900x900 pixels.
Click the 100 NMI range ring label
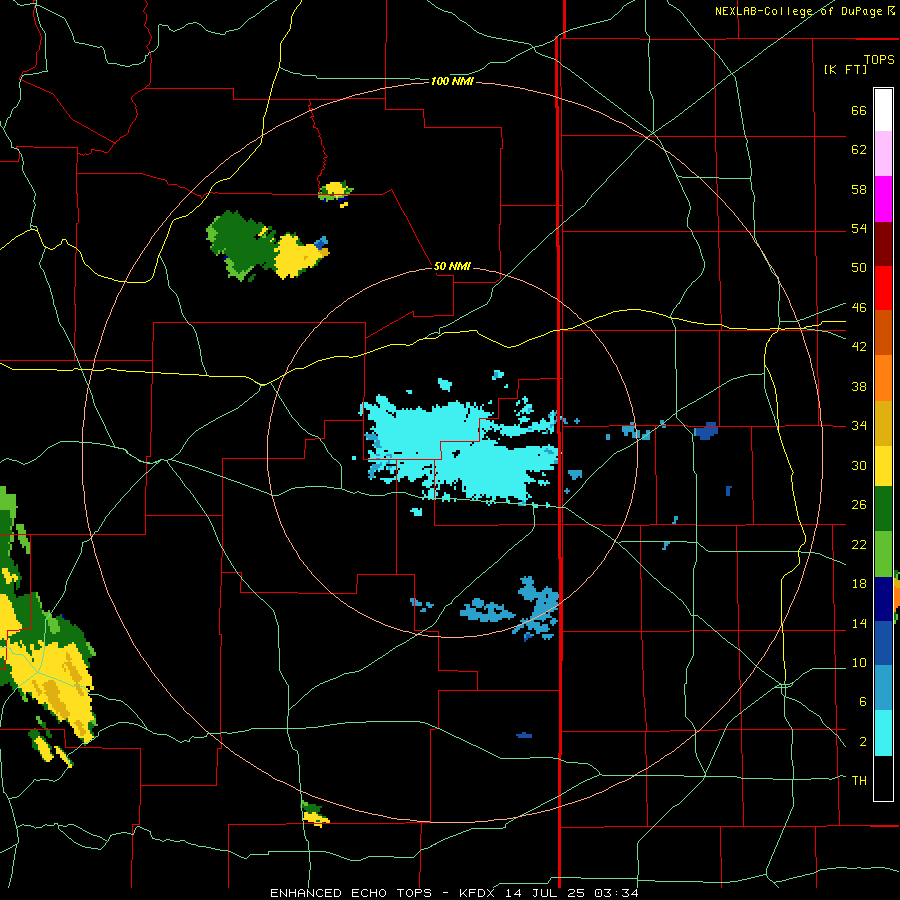[452, 82]
